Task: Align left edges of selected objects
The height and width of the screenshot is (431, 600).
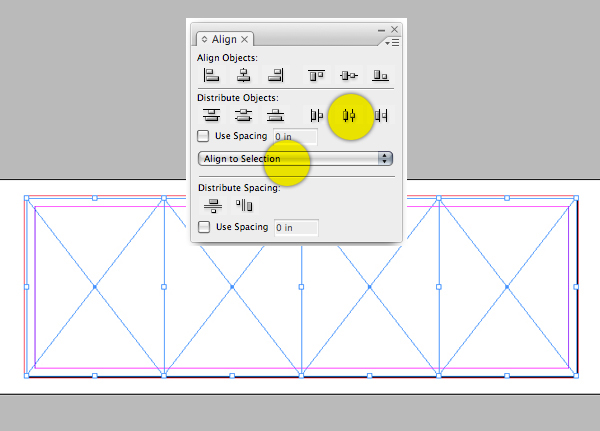Action: pyautogui.click(x=211, y=75)
